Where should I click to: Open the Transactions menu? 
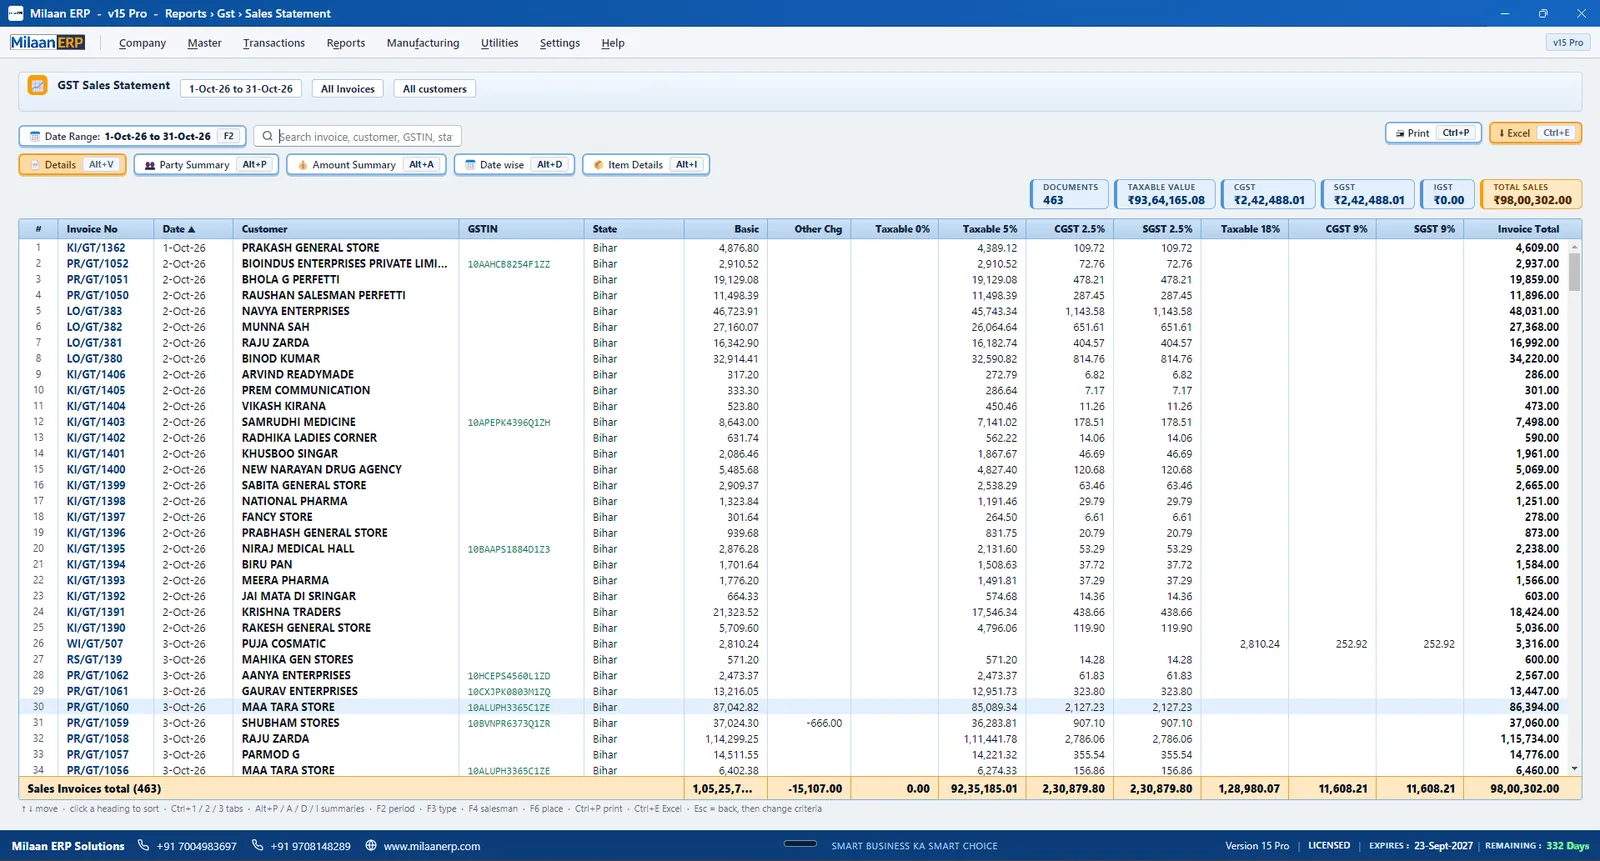click(274, 43)
